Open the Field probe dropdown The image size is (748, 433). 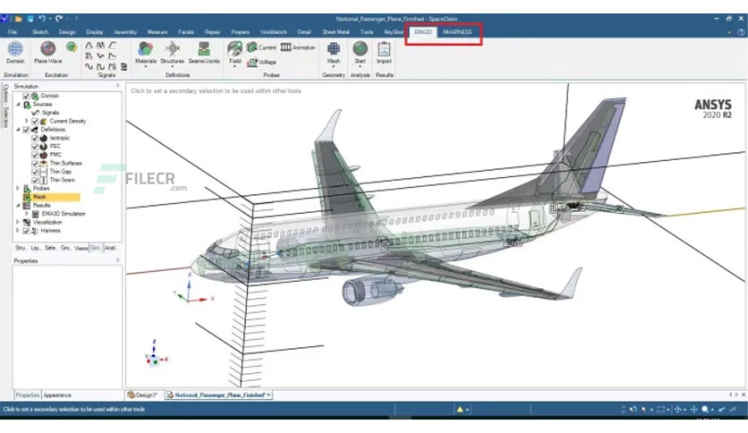tap(235, 52)
